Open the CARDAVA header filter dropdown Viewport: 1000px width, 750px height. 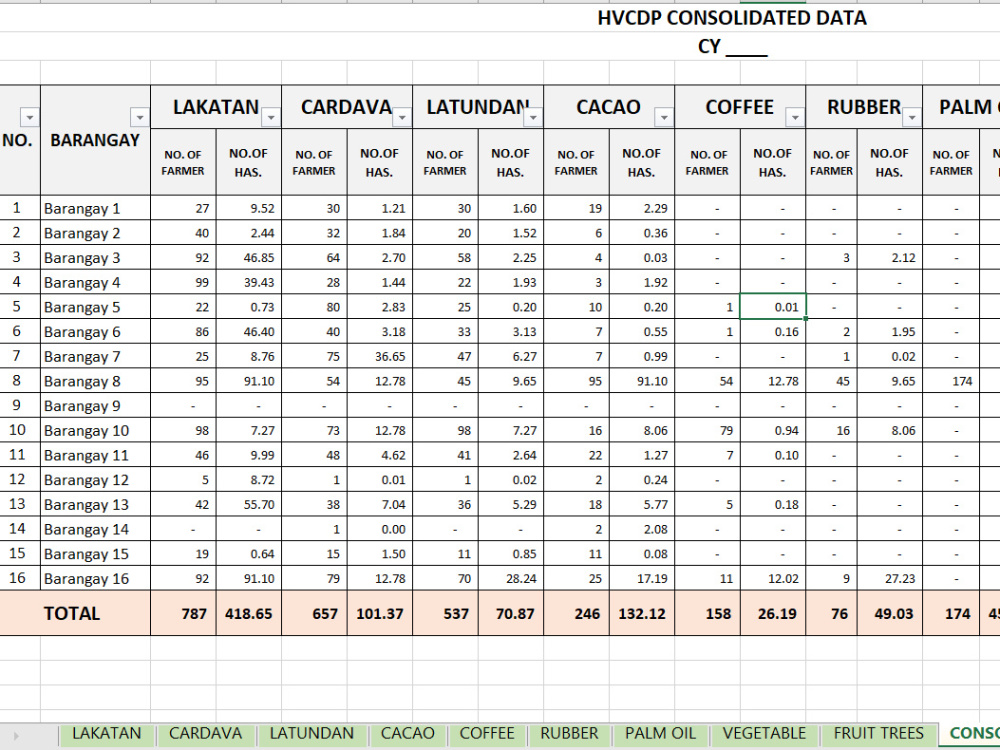[x=402, y=117]
